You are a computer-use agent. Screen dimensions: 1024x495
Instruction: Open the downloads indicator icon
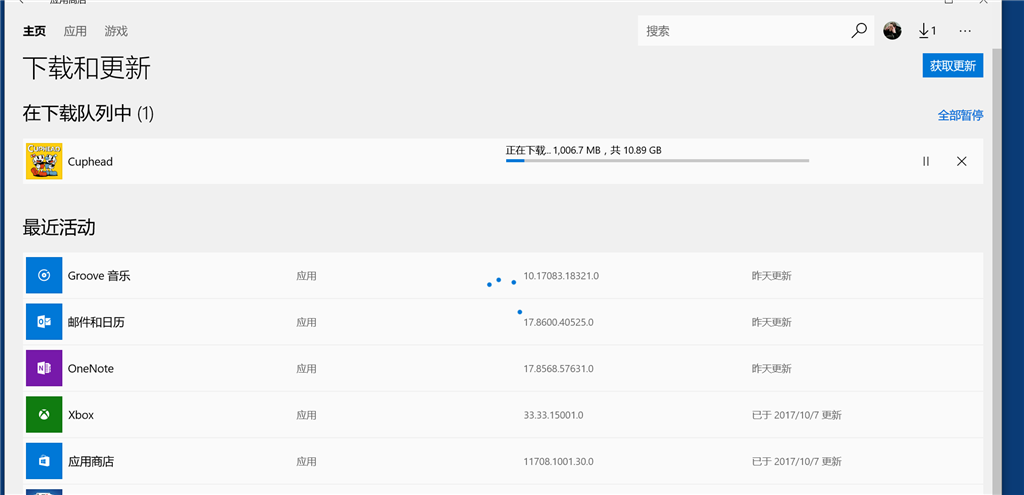(927, 31)
